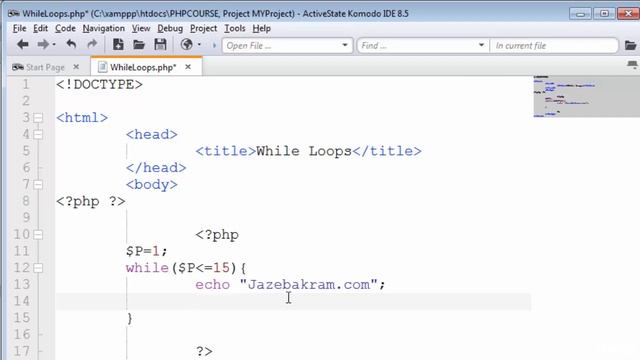This screenshot has height=360, width=640.
Task: Click the '$P=1;' statement on line 11
Action: [x=147, y=251]
